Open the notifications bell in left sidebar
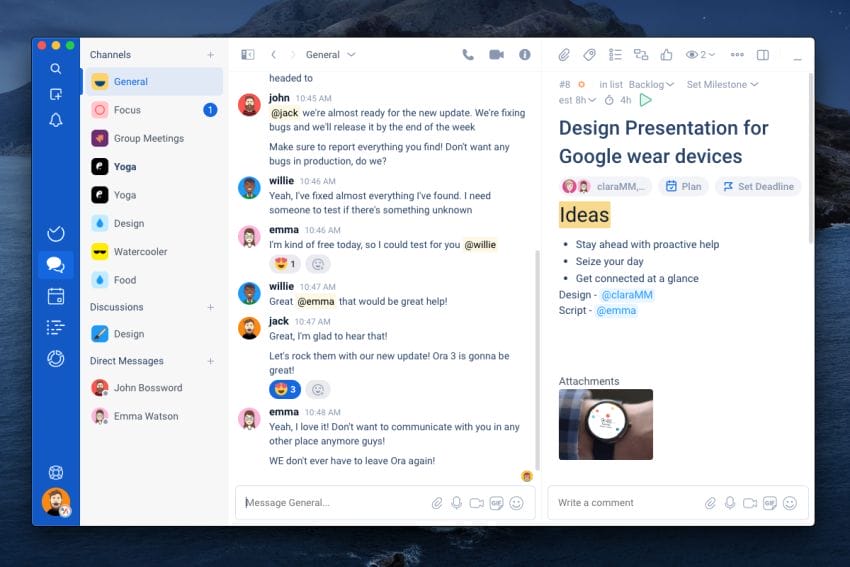Screen dimensions: 850x567 (56, 120)
